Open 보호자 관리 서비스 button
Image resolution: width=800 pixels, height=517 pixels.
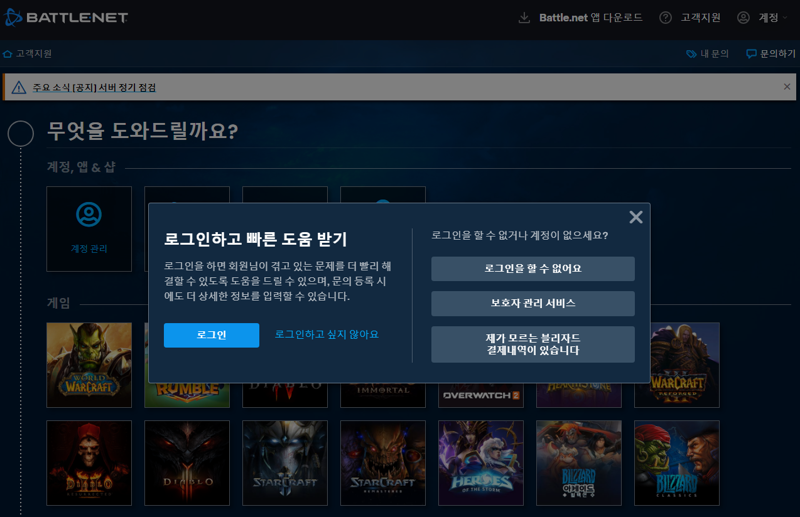(x=533, y=303)
